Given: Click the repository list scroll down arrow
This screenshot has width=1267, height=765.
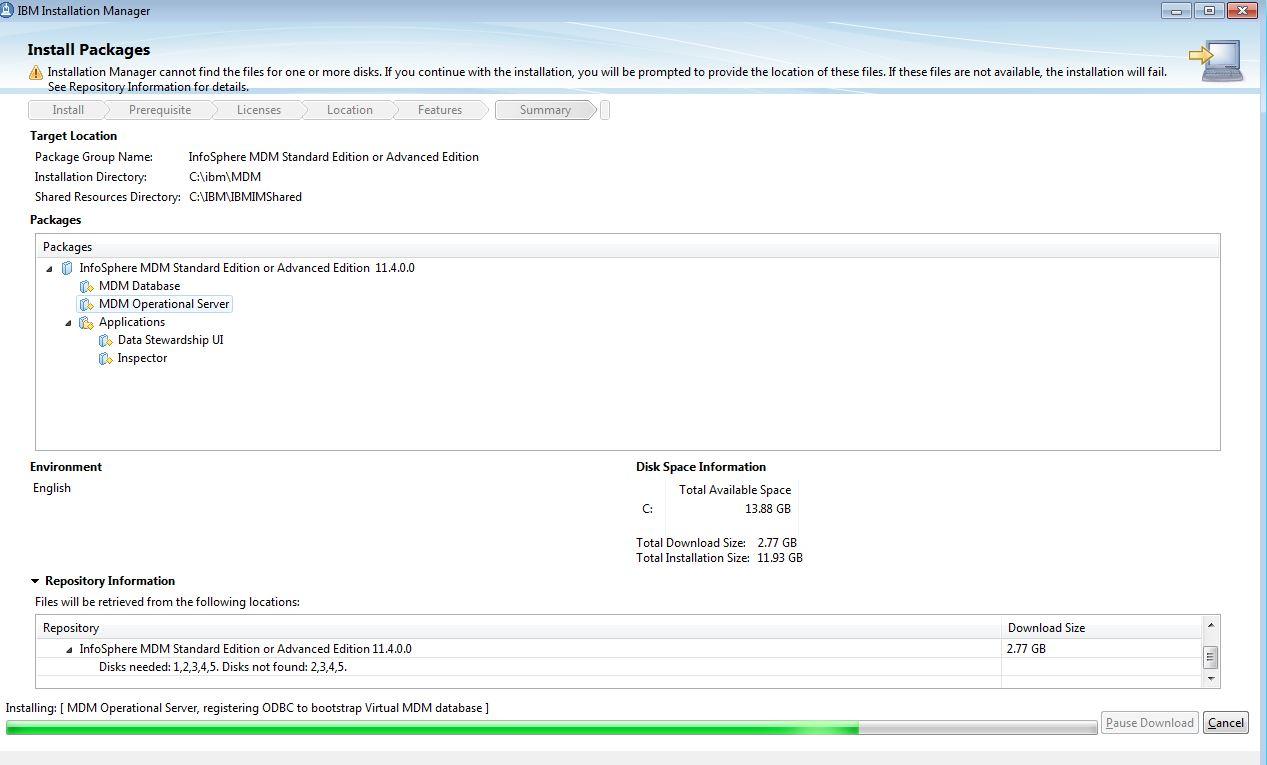Looking at the screenshot, I should [1211, 679].
